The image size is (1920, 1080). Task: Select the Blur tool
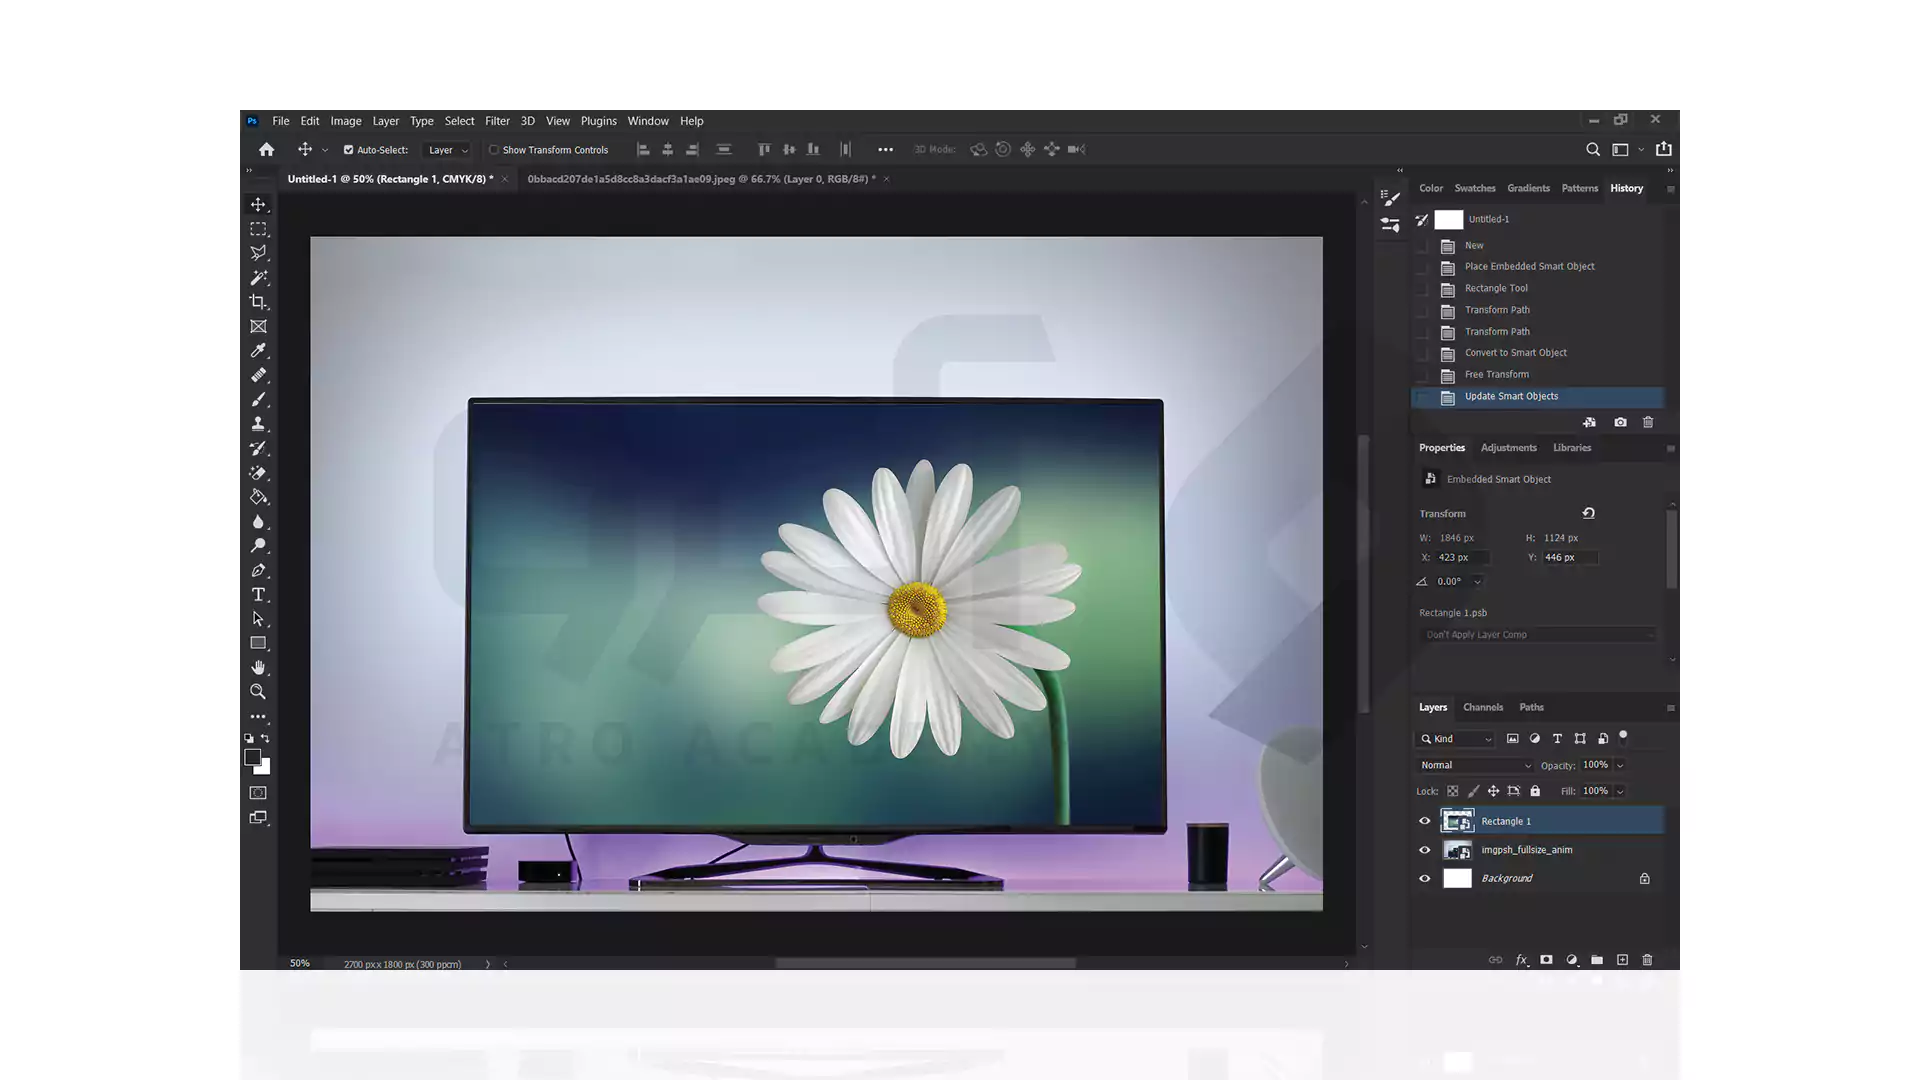pos(258,521)
